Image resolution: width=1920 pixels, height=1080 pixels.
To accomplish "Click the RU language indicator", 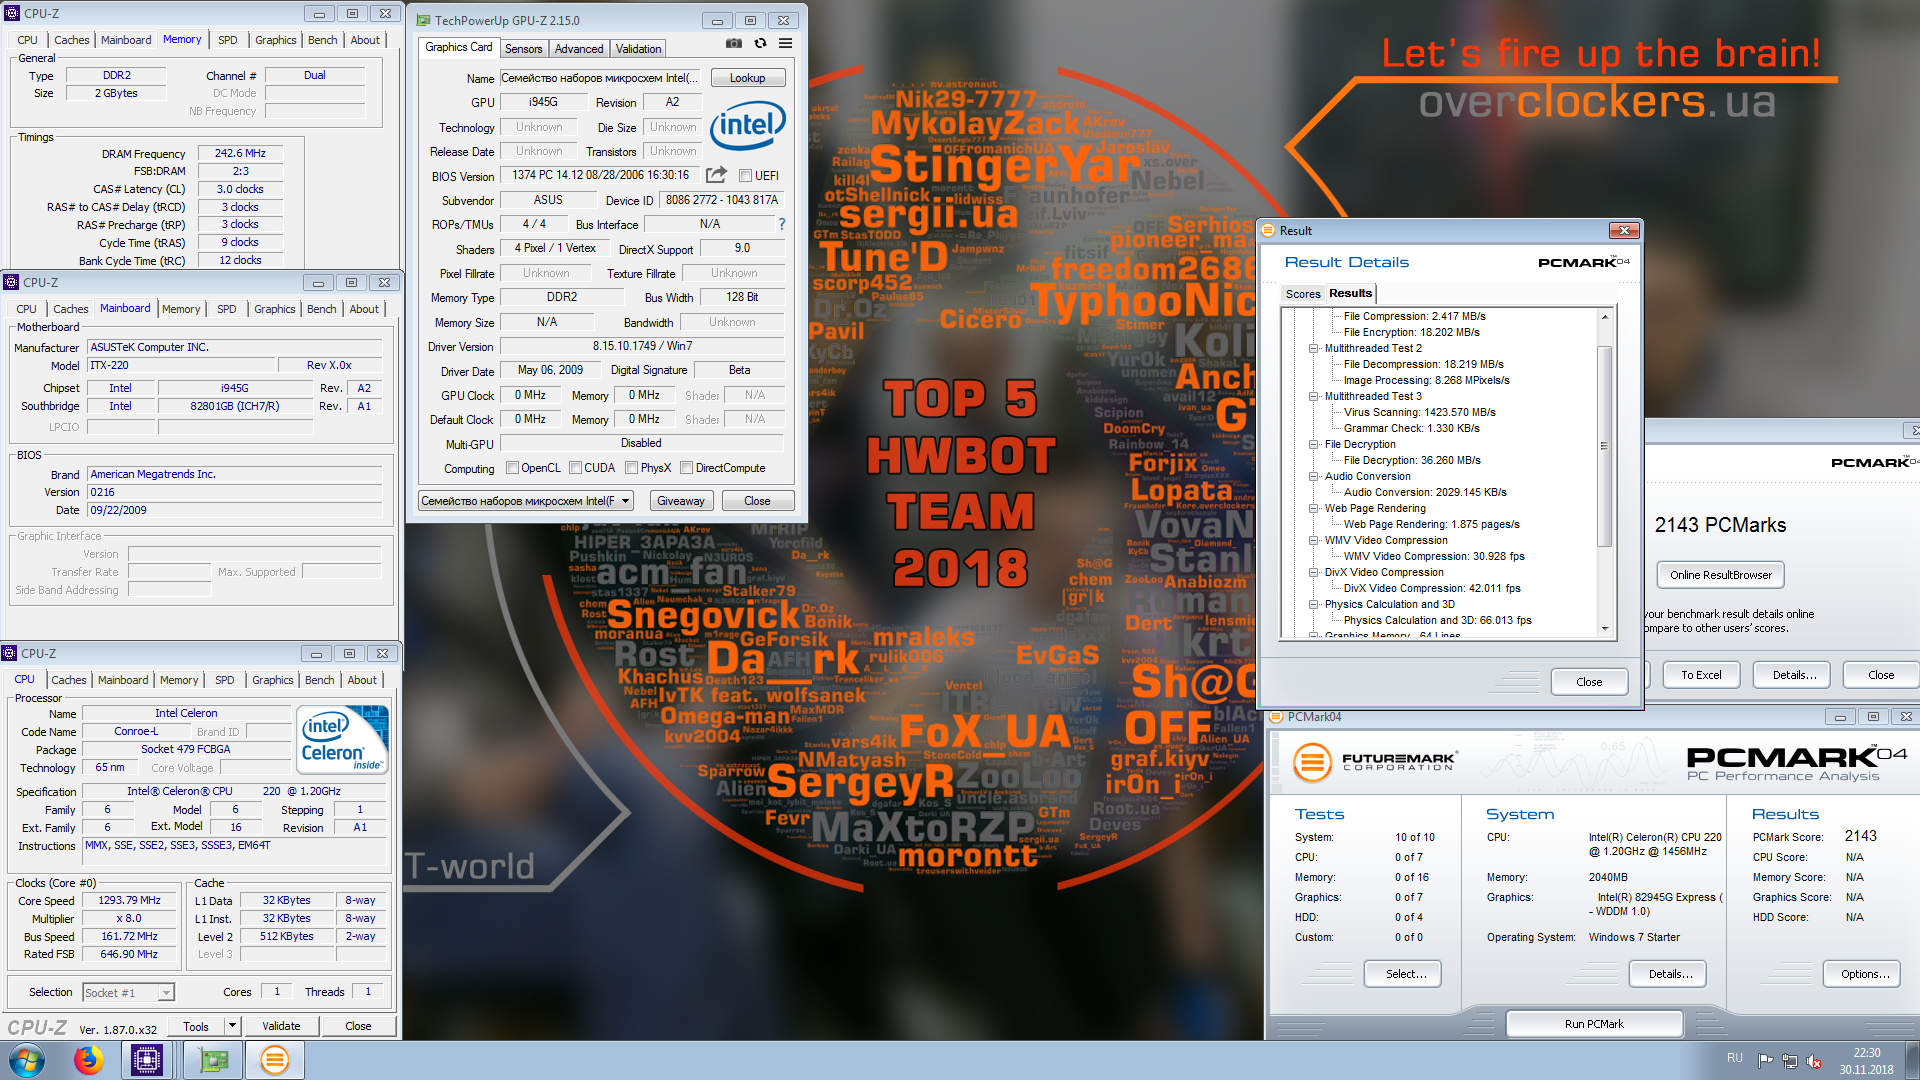I will [x=1735, y=1058].
